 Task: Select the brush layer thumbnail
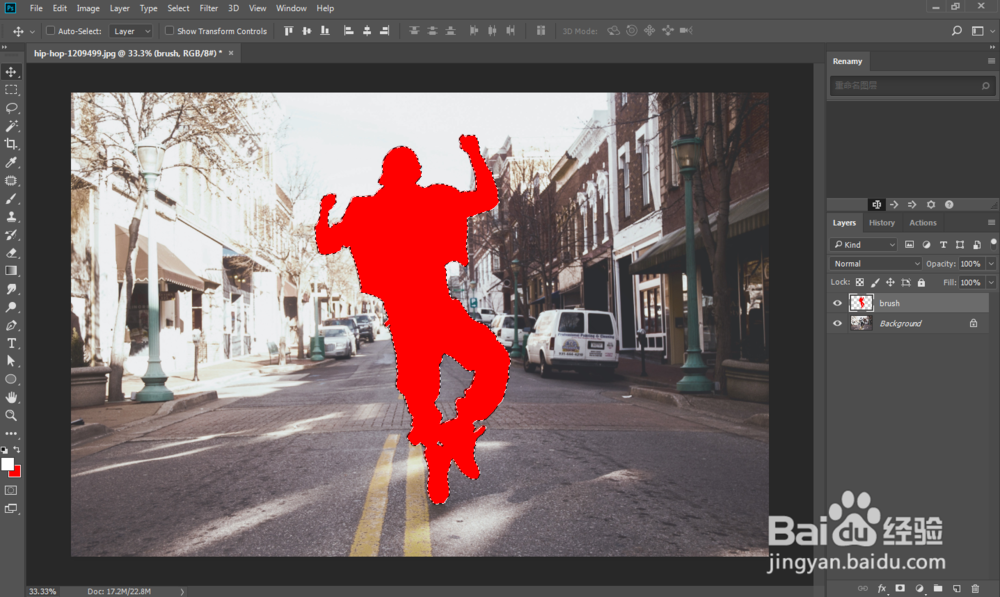pyautogui.click(x=861, y=303)
